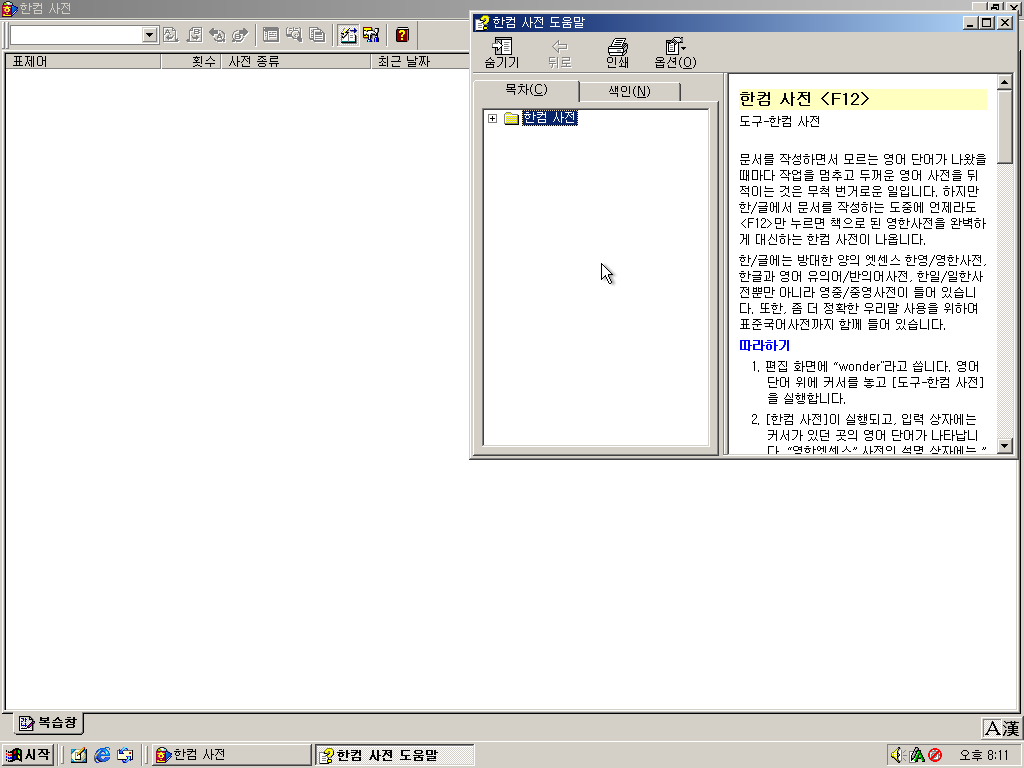Click the forward arrow with letter B icon
1024x768 pixels.
(240, 35)
